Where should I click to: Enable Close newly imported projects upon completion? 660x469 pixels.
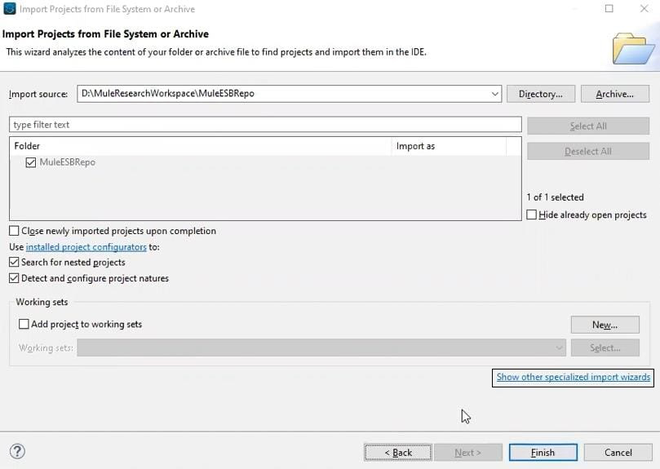14,231
